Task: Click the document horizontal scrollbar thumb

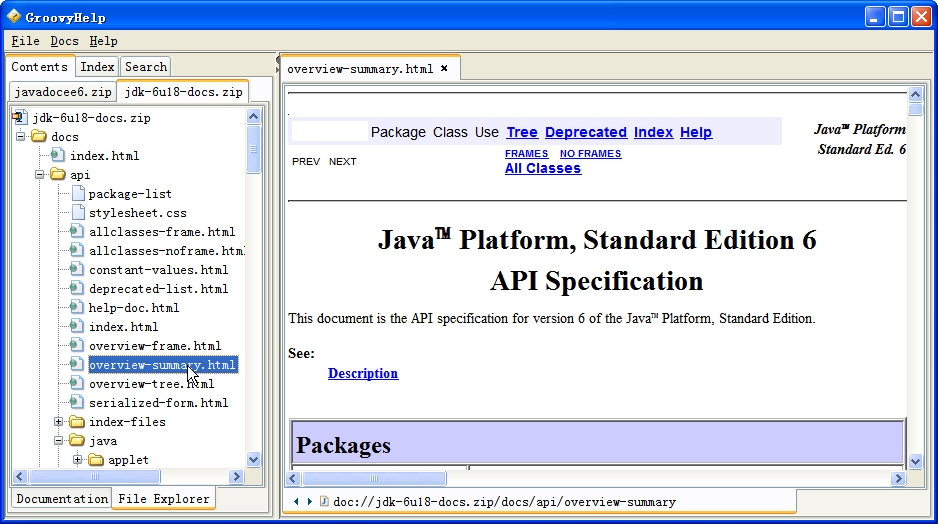Action: click(x=374, y=478)
